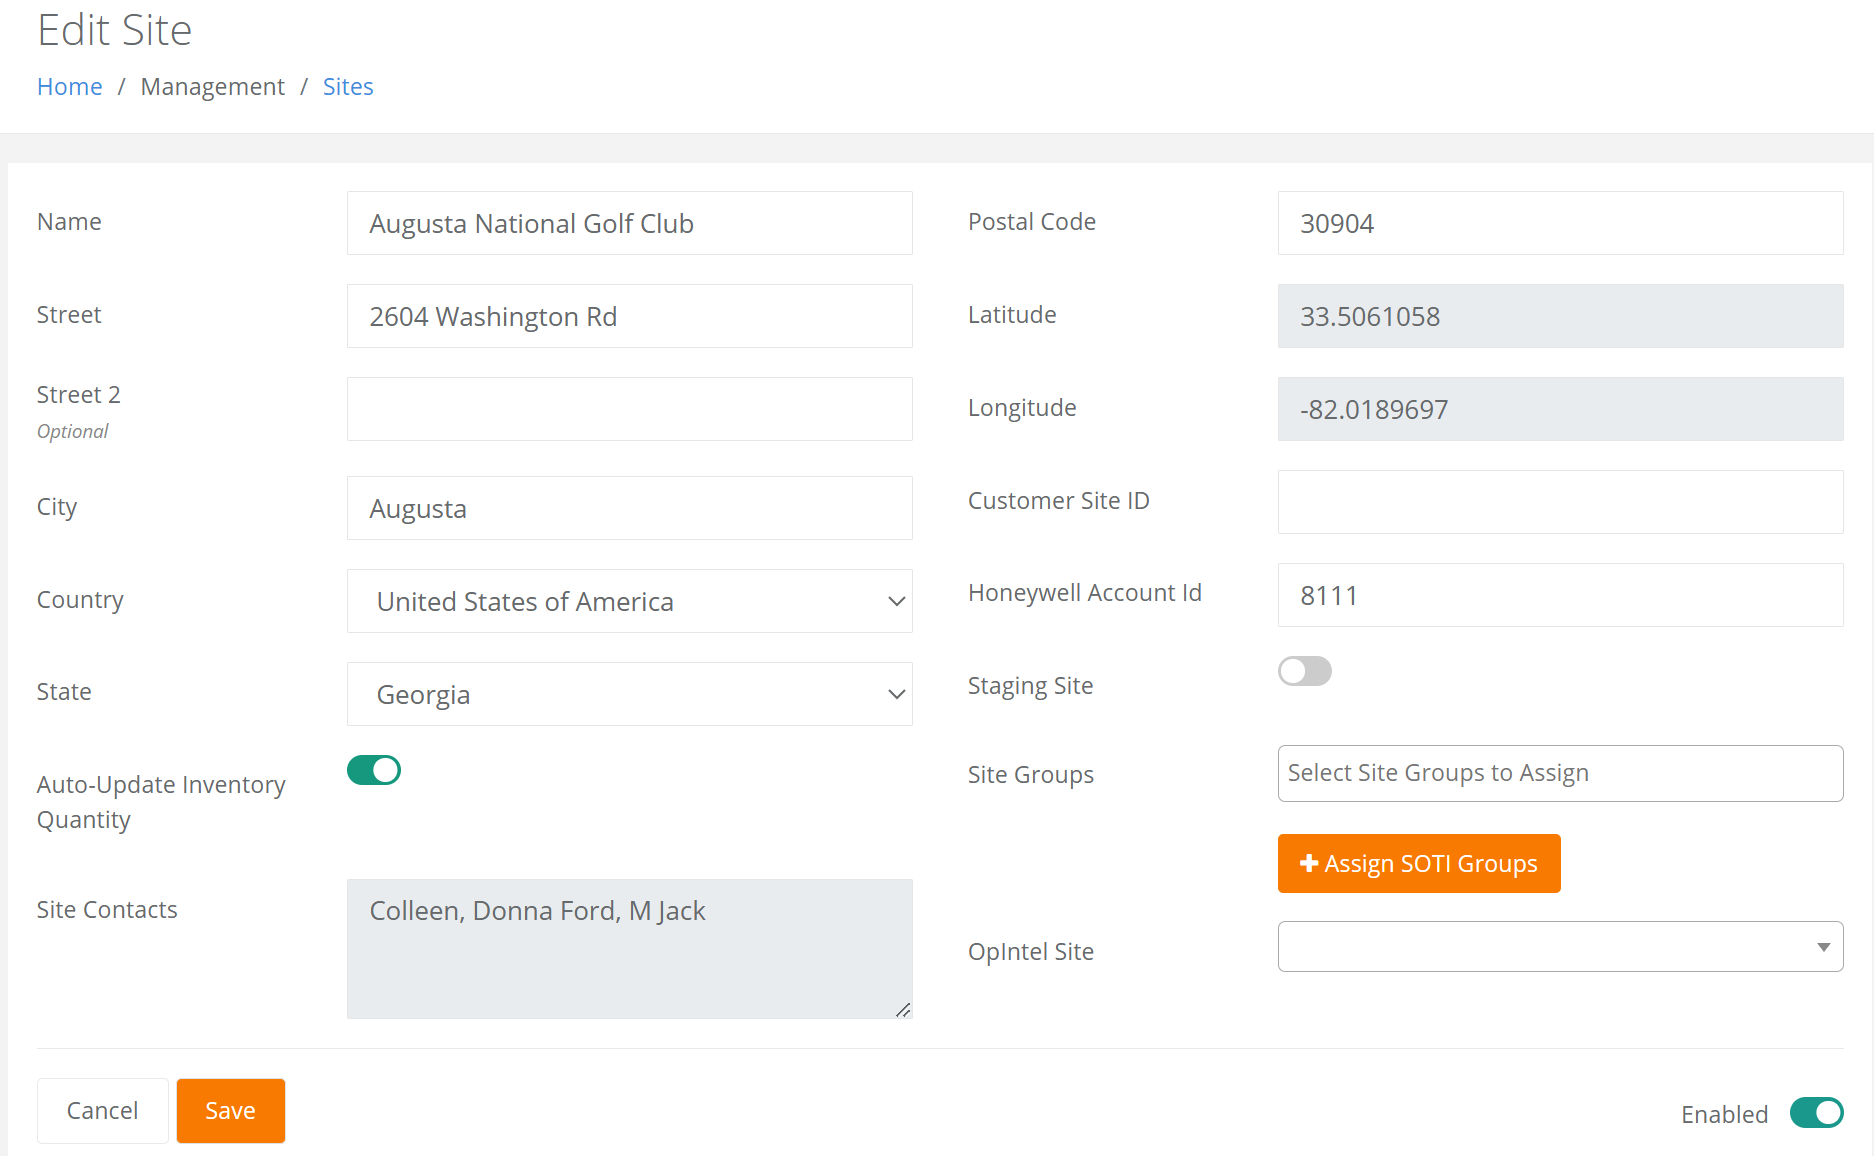Click the Cancel button

pyautogui.click(x=103, y=1110)
